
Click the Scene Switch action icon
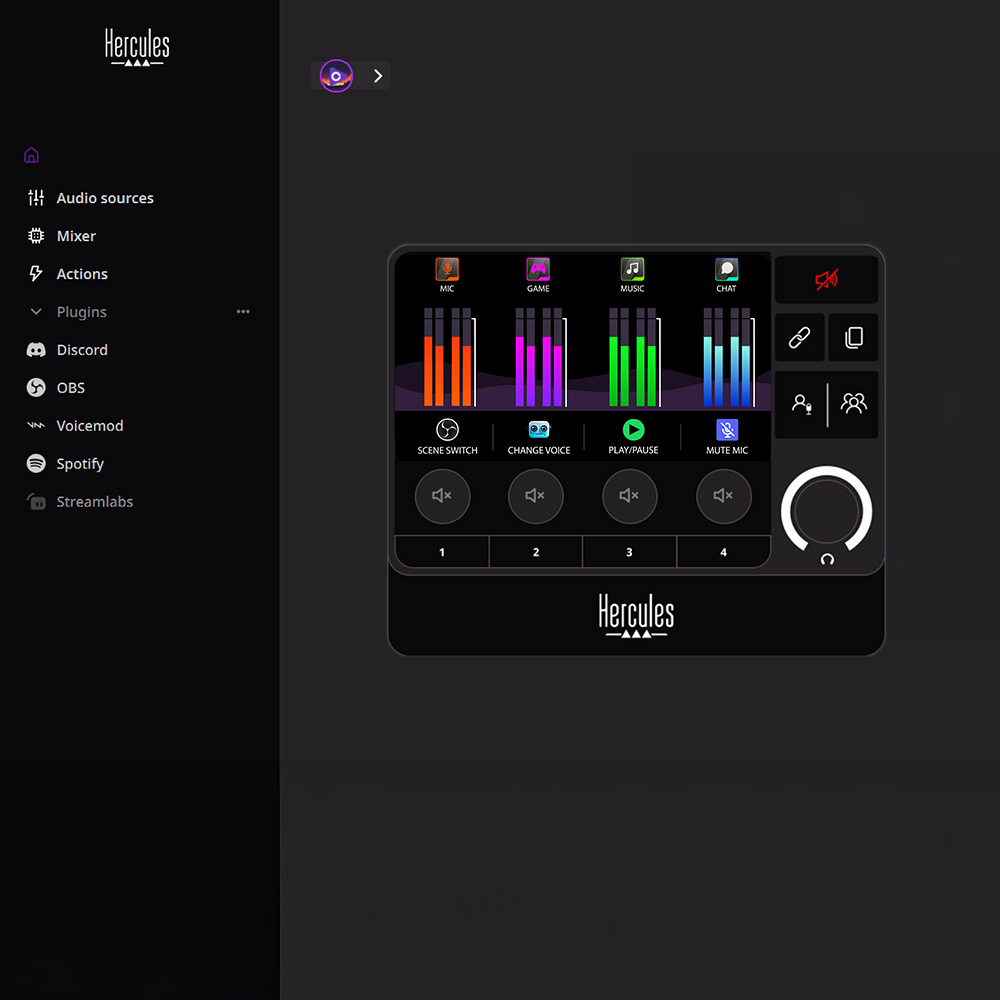[x=447, y=429]
